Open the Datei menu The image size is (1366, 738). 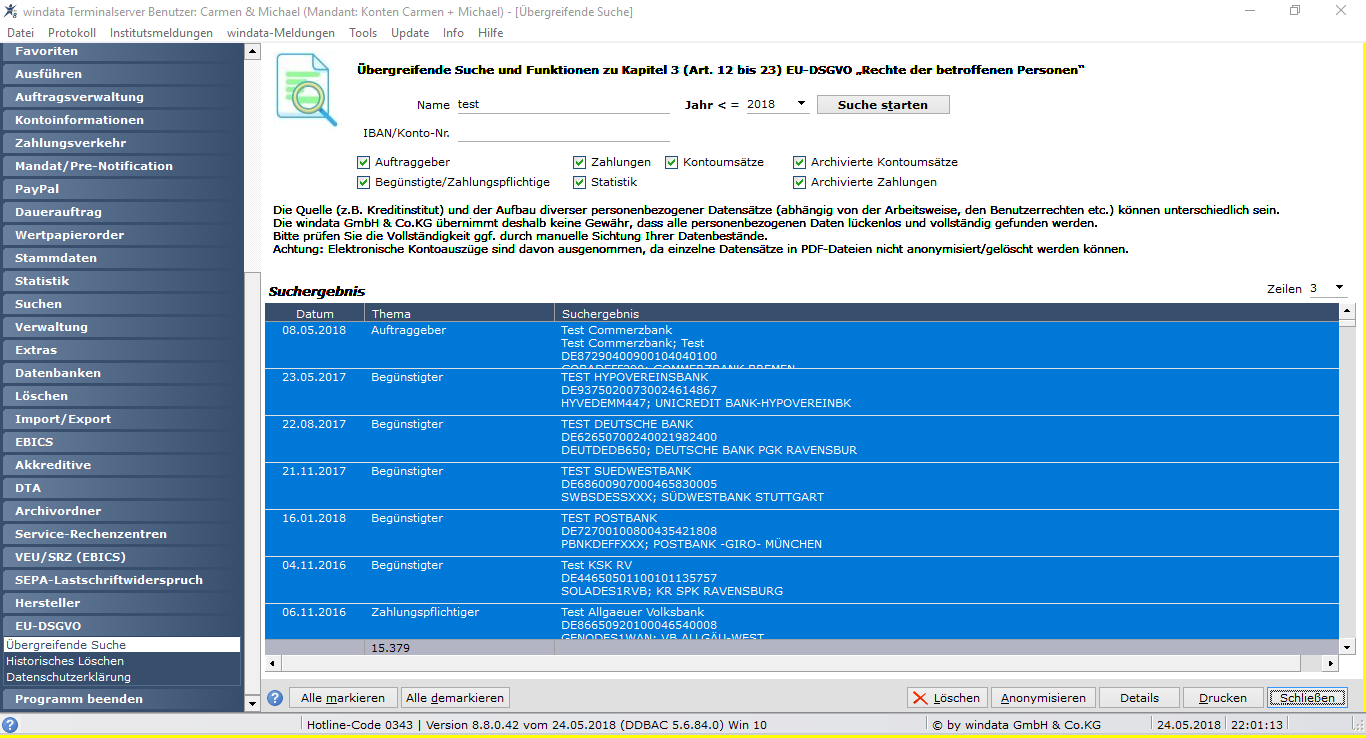point(20,33)
